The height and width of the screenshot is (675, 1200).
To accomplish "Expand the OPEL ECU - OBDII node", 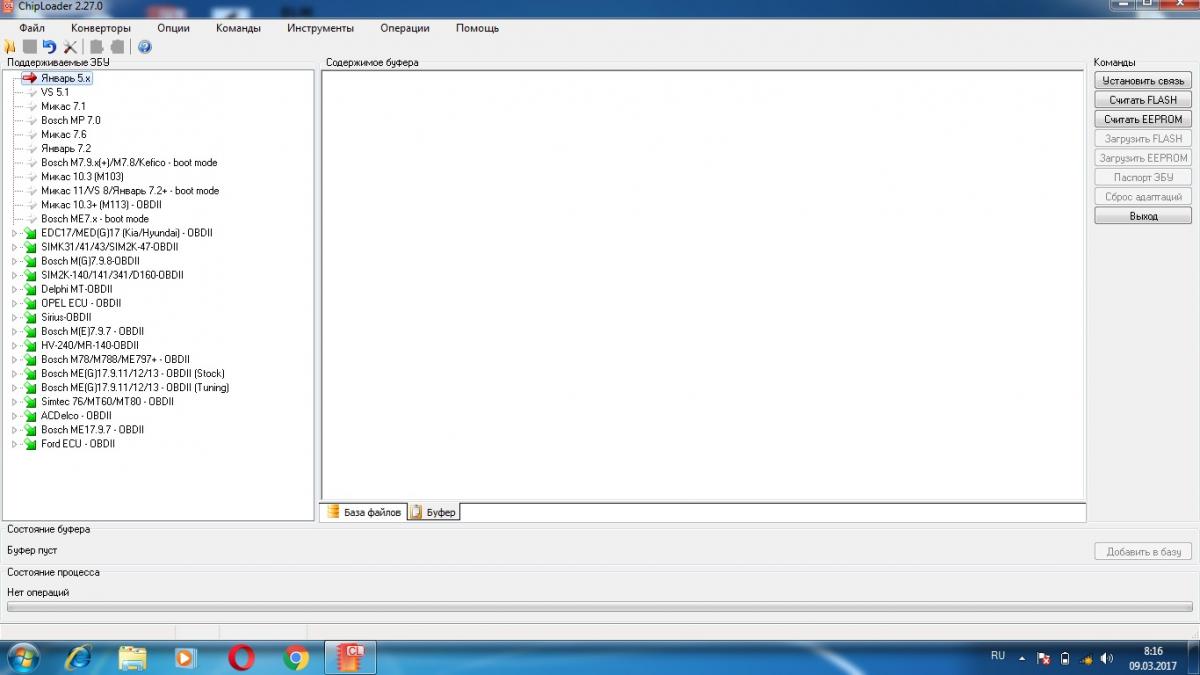I will pos(15,303).
